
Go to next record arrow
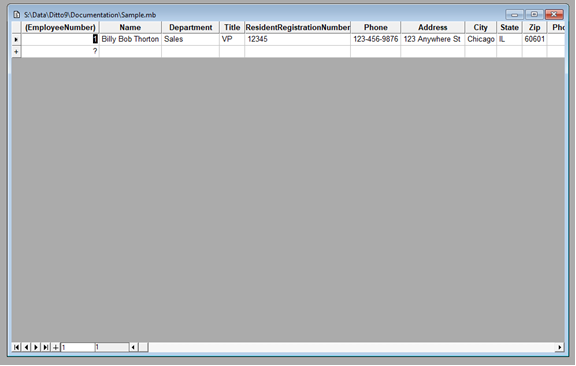pyautogui.click(x=36, y=347)
